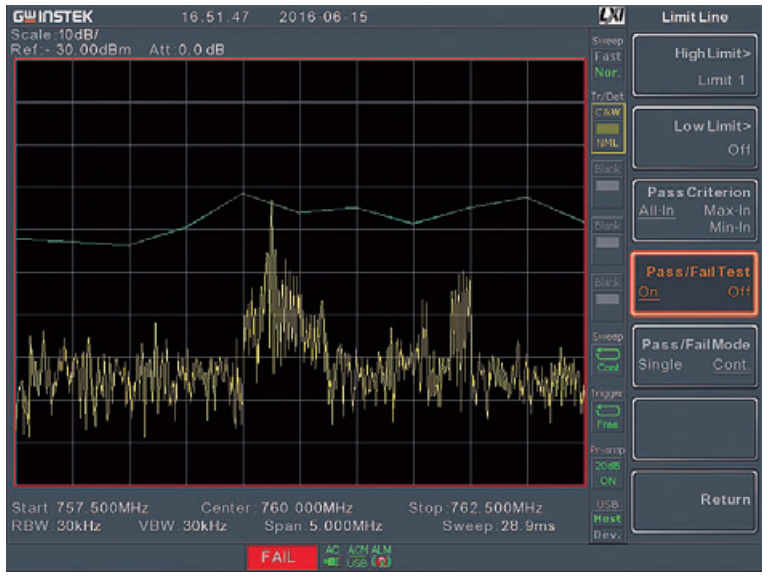Click the date display 2016-06-15

coord(323,17)
